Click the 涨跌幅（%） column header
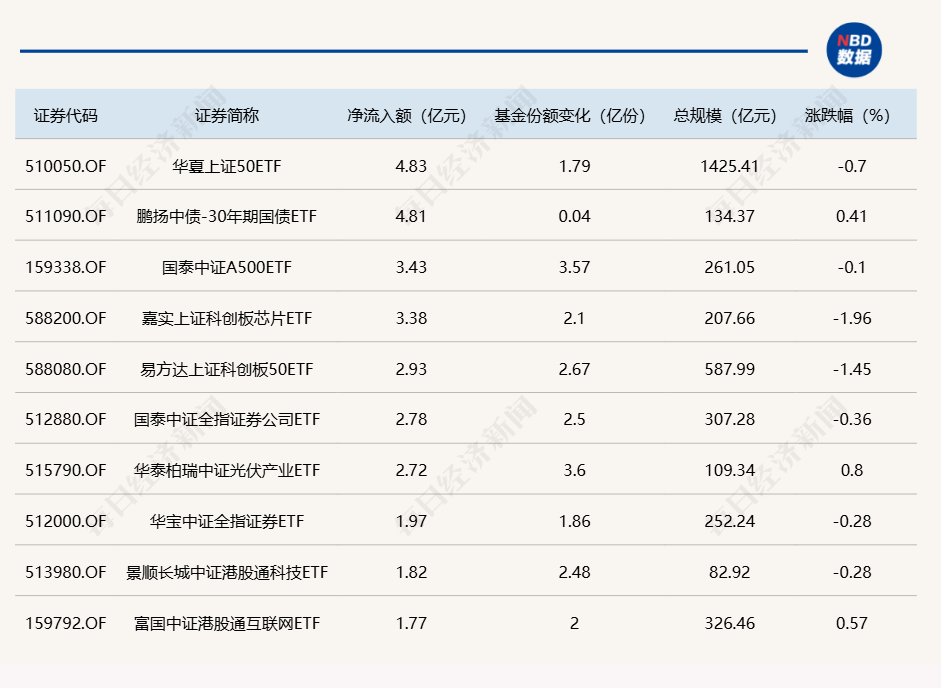 click(x=852, y=115)
